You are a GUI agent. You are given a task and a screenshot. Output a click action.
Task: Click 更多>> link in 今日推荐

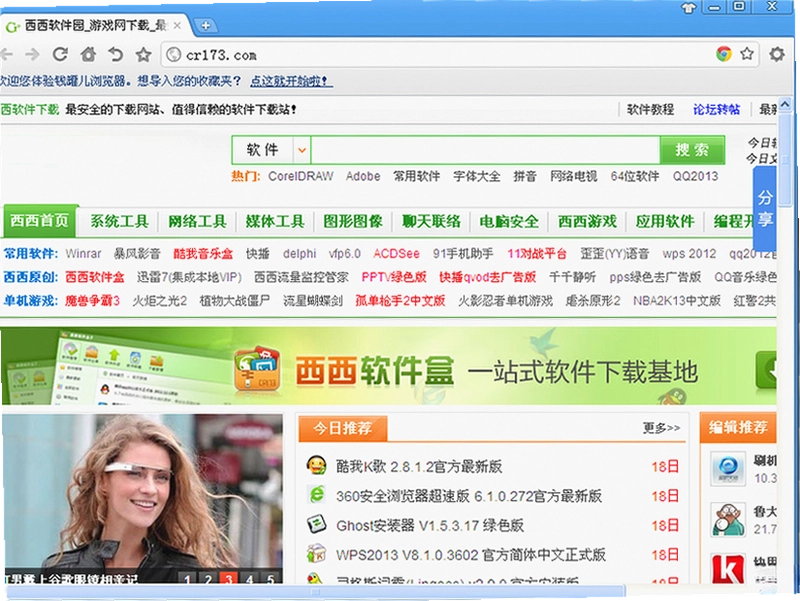pos(661,428)
